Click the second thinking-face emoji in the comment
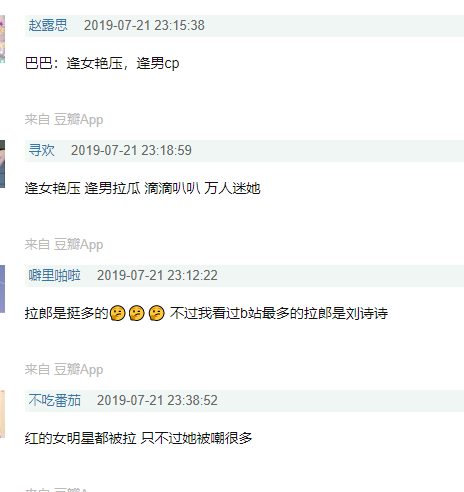The image size is (464, 492). click(137, 313)
